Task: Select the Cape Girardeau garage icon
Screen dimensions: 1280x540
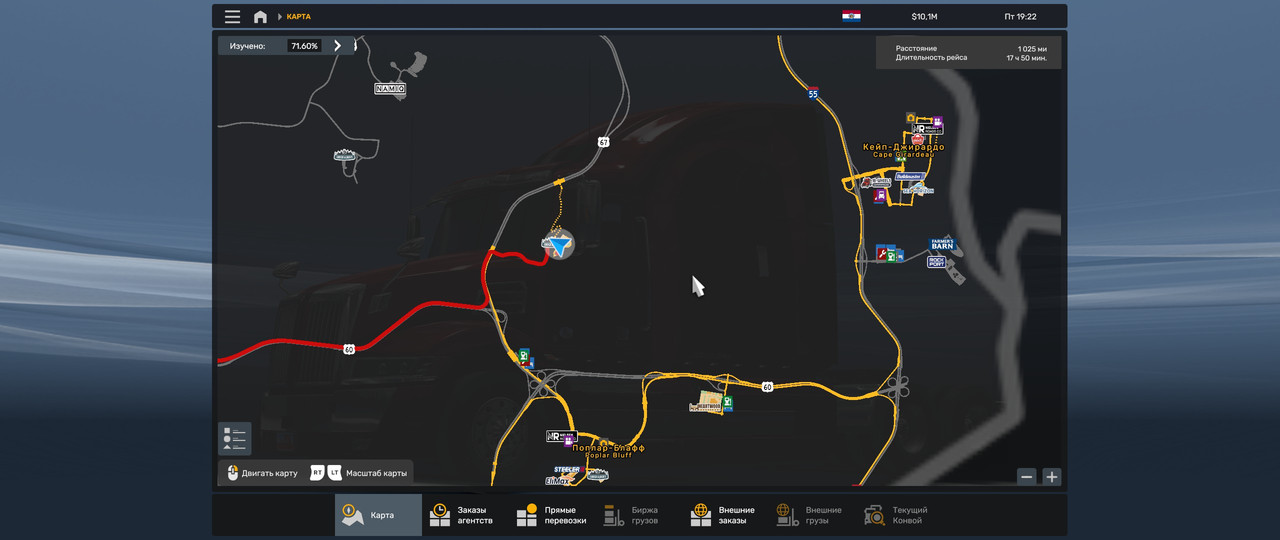Action: click(x=911, y=118)
